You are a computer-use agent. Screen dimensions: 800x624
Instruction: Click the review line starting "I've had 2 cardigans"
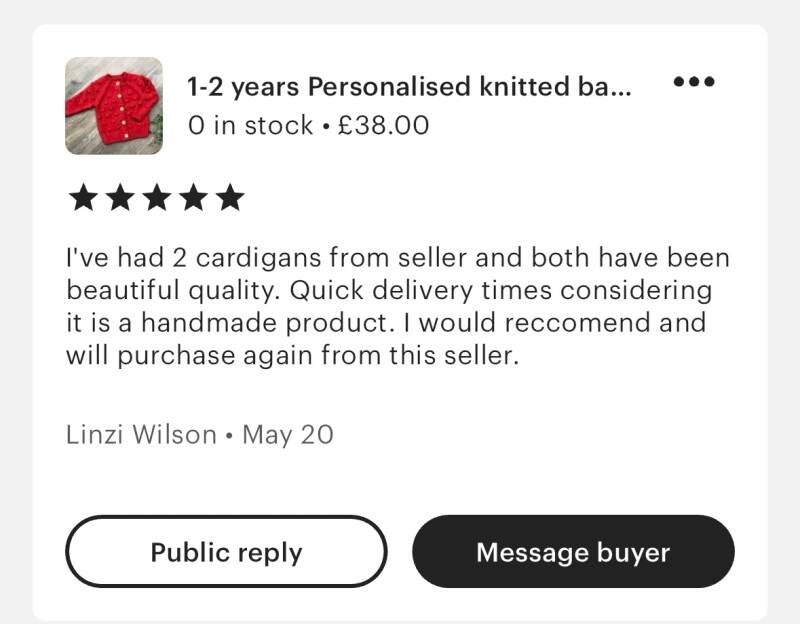397,259
